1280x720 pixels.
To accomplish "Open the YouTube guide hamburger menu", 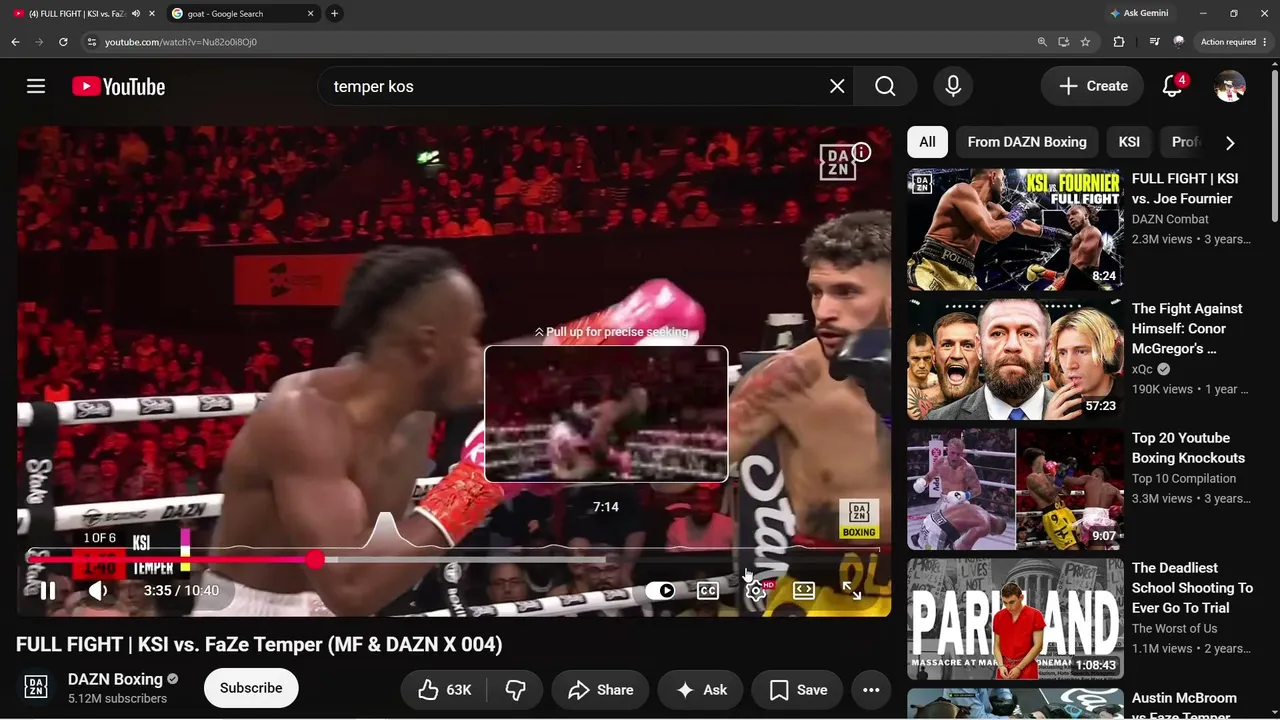I will pos(36,86).
